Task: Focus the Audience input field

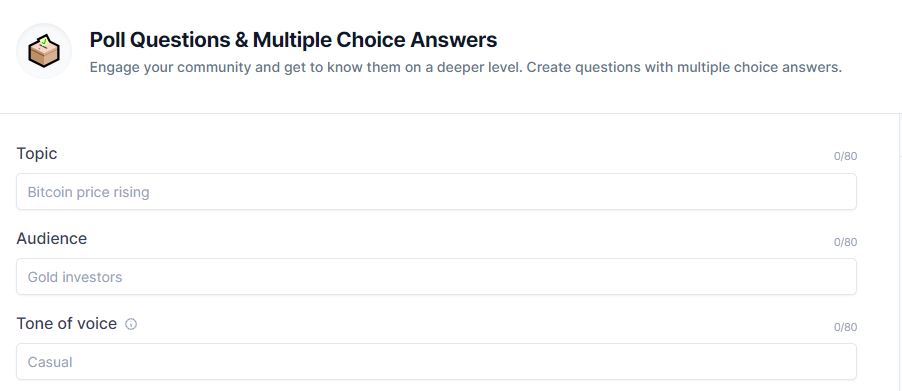Action: tap(436, 277)
